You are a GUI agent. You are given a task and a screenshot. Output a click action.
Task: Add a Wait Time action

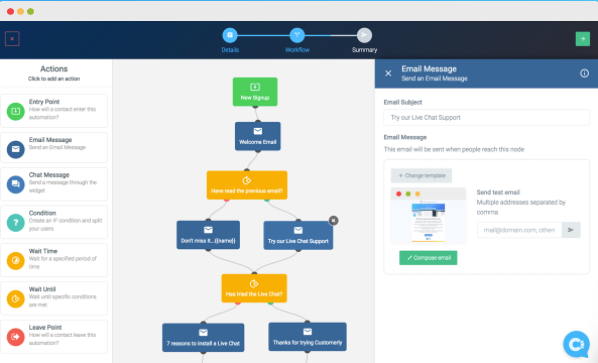click(54, 260)
